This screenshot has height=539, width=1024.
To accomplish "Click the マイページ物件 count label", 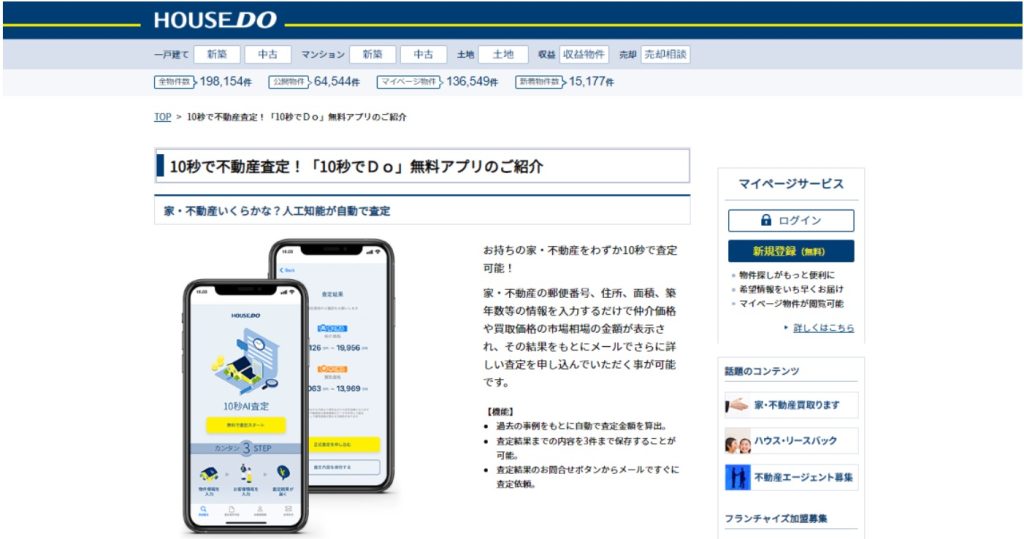I will (409, 82).
